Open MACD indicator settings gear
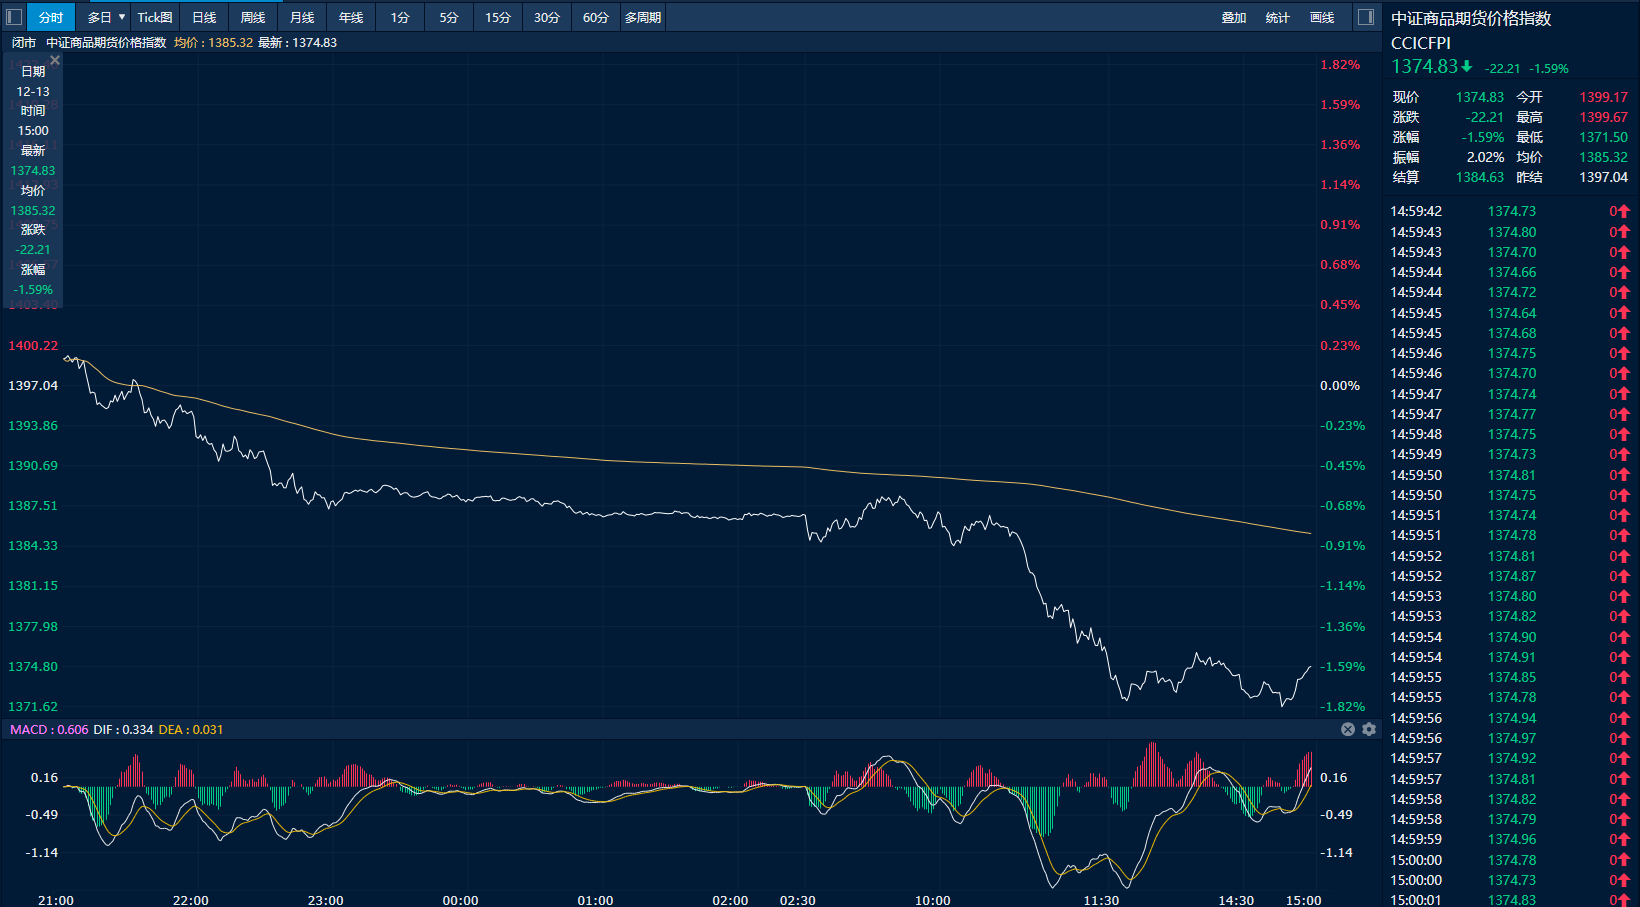 1369,729
